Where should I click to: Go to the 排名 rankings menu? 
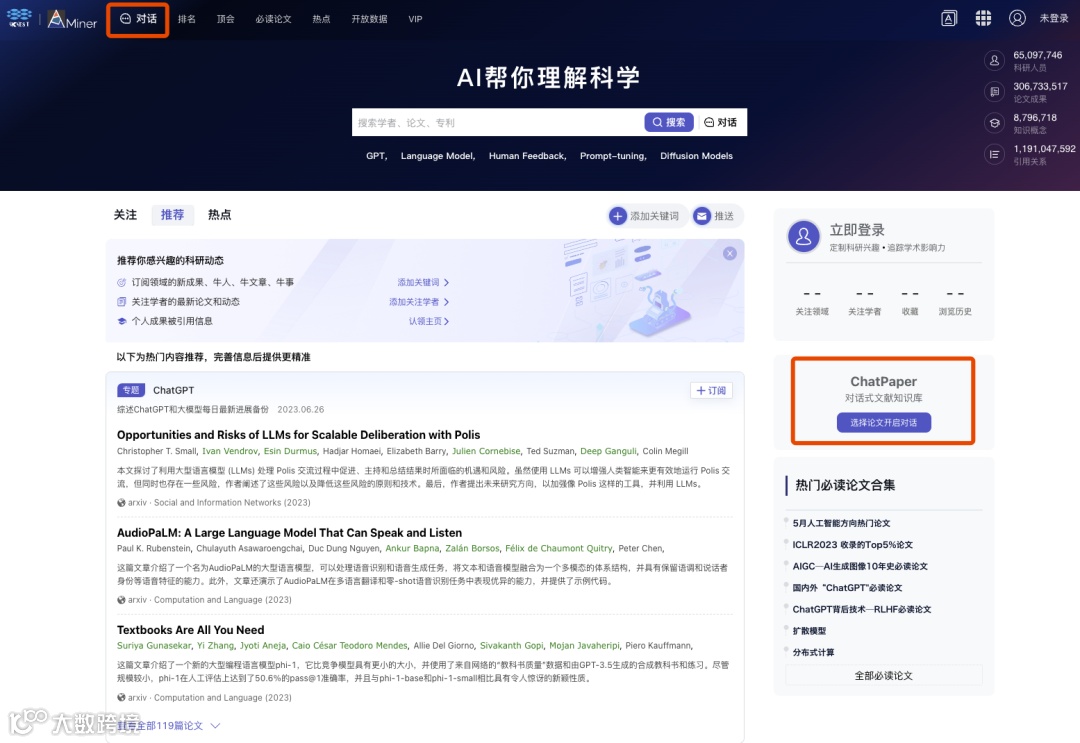point(187,19)
